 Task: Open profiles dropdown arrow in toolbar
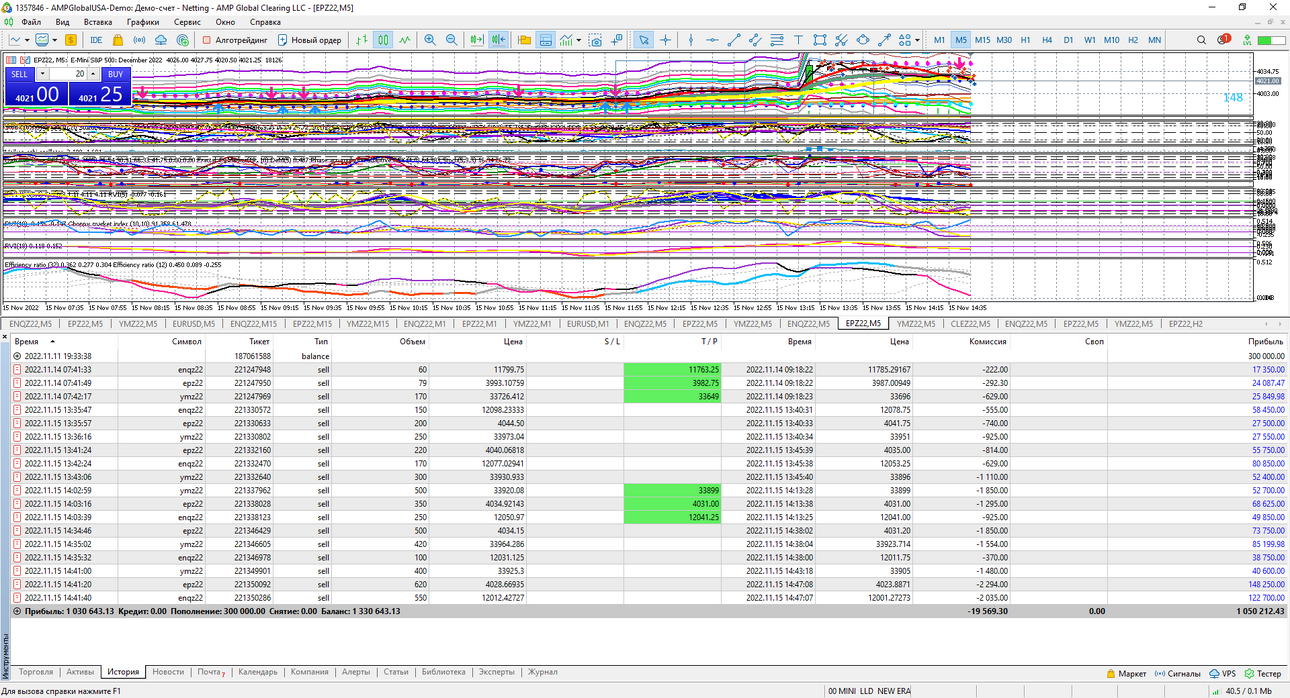[x=55, y=40]
